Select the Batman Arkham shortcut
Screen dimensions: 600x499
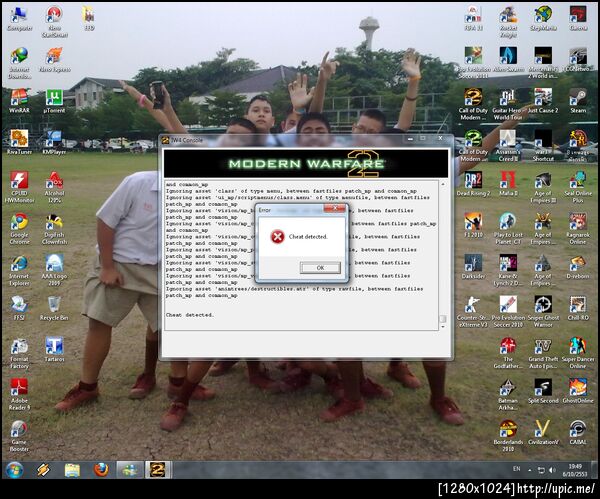click(x=508, y=394)
